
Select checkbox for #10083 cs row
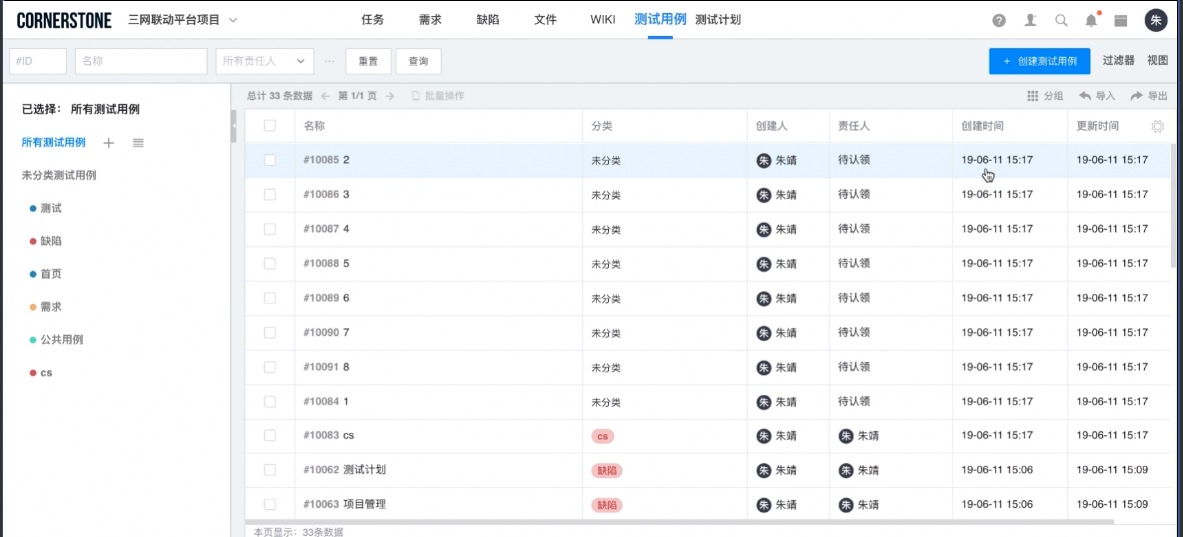[x=270, y=435]
